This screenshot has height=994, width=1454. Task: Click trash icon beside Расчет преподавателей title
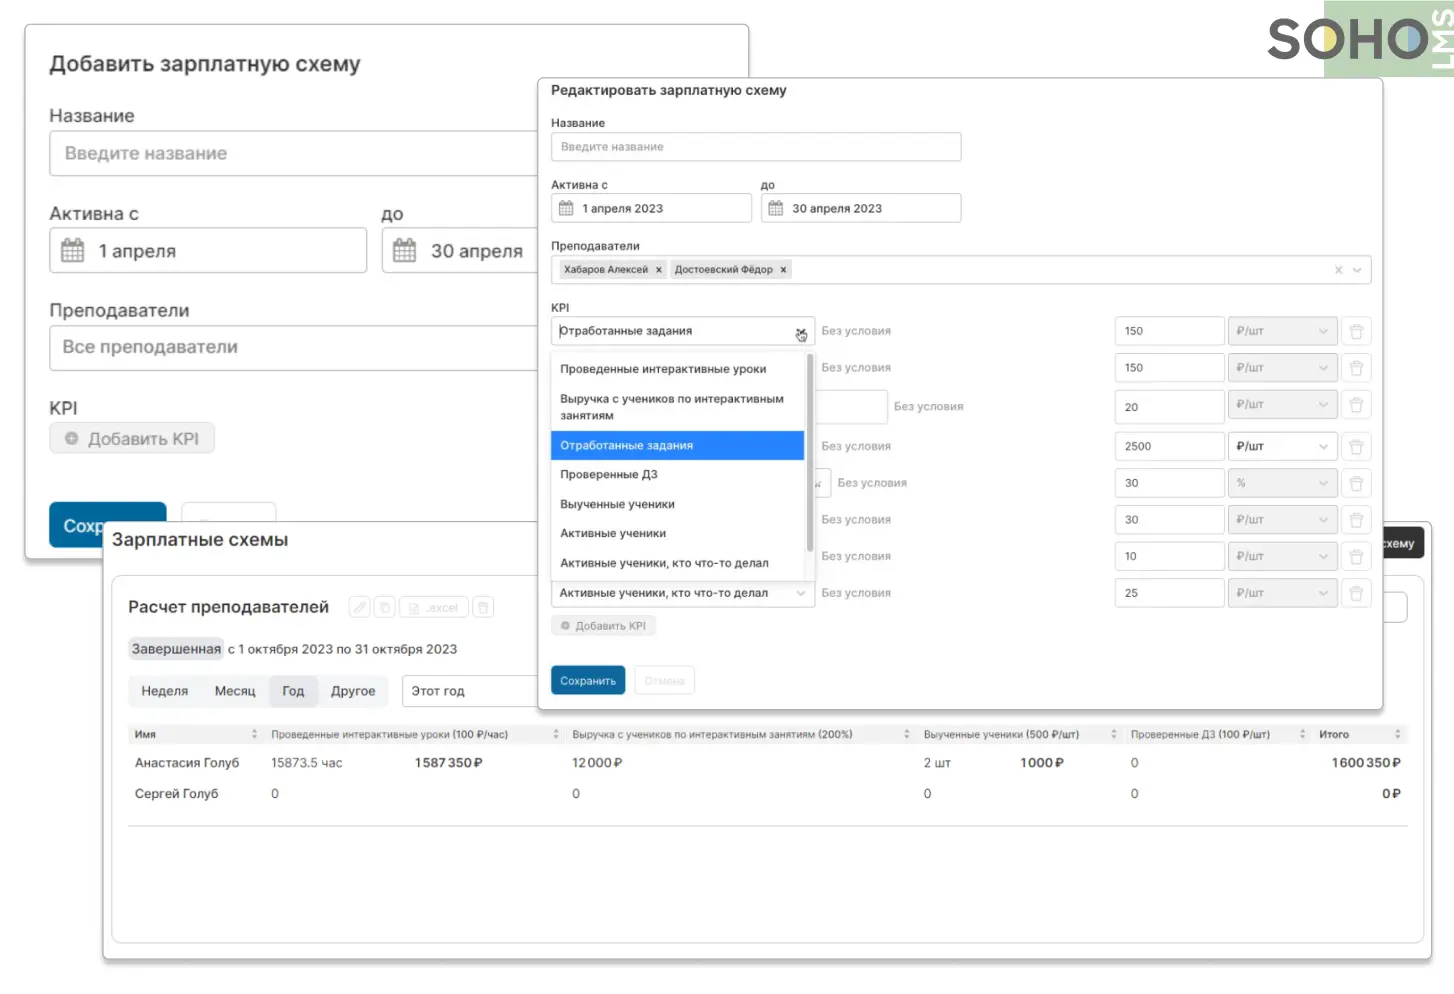click(482, 607)
